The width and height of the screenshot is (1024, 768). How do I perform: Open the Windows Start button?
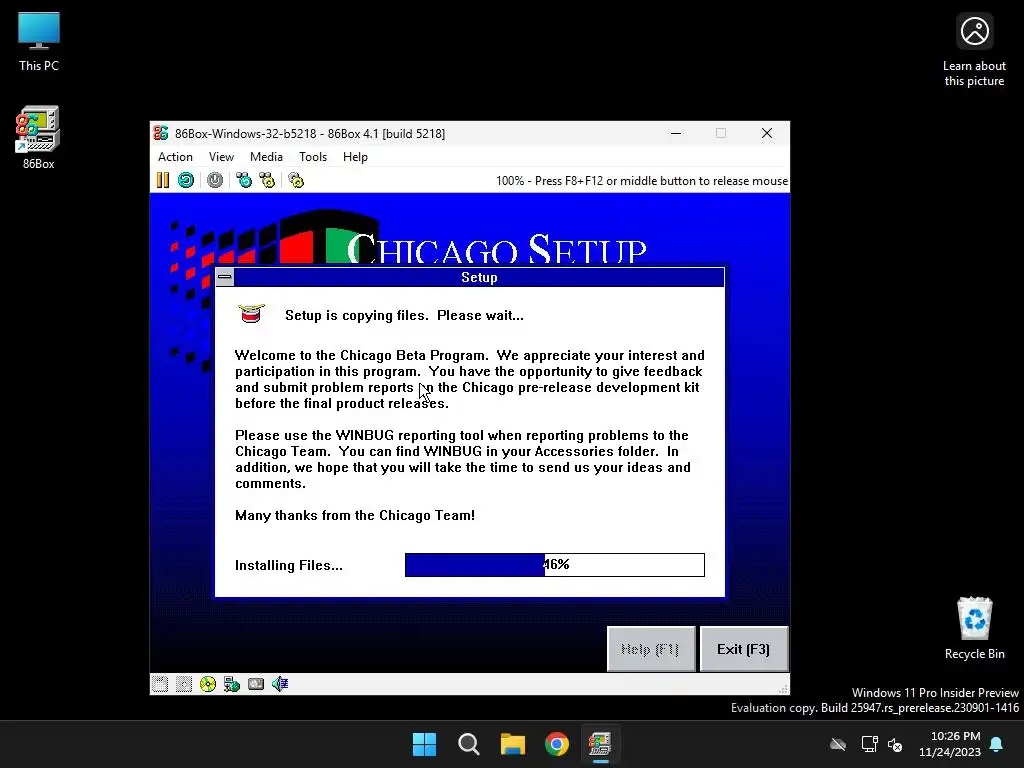(424, 744)
